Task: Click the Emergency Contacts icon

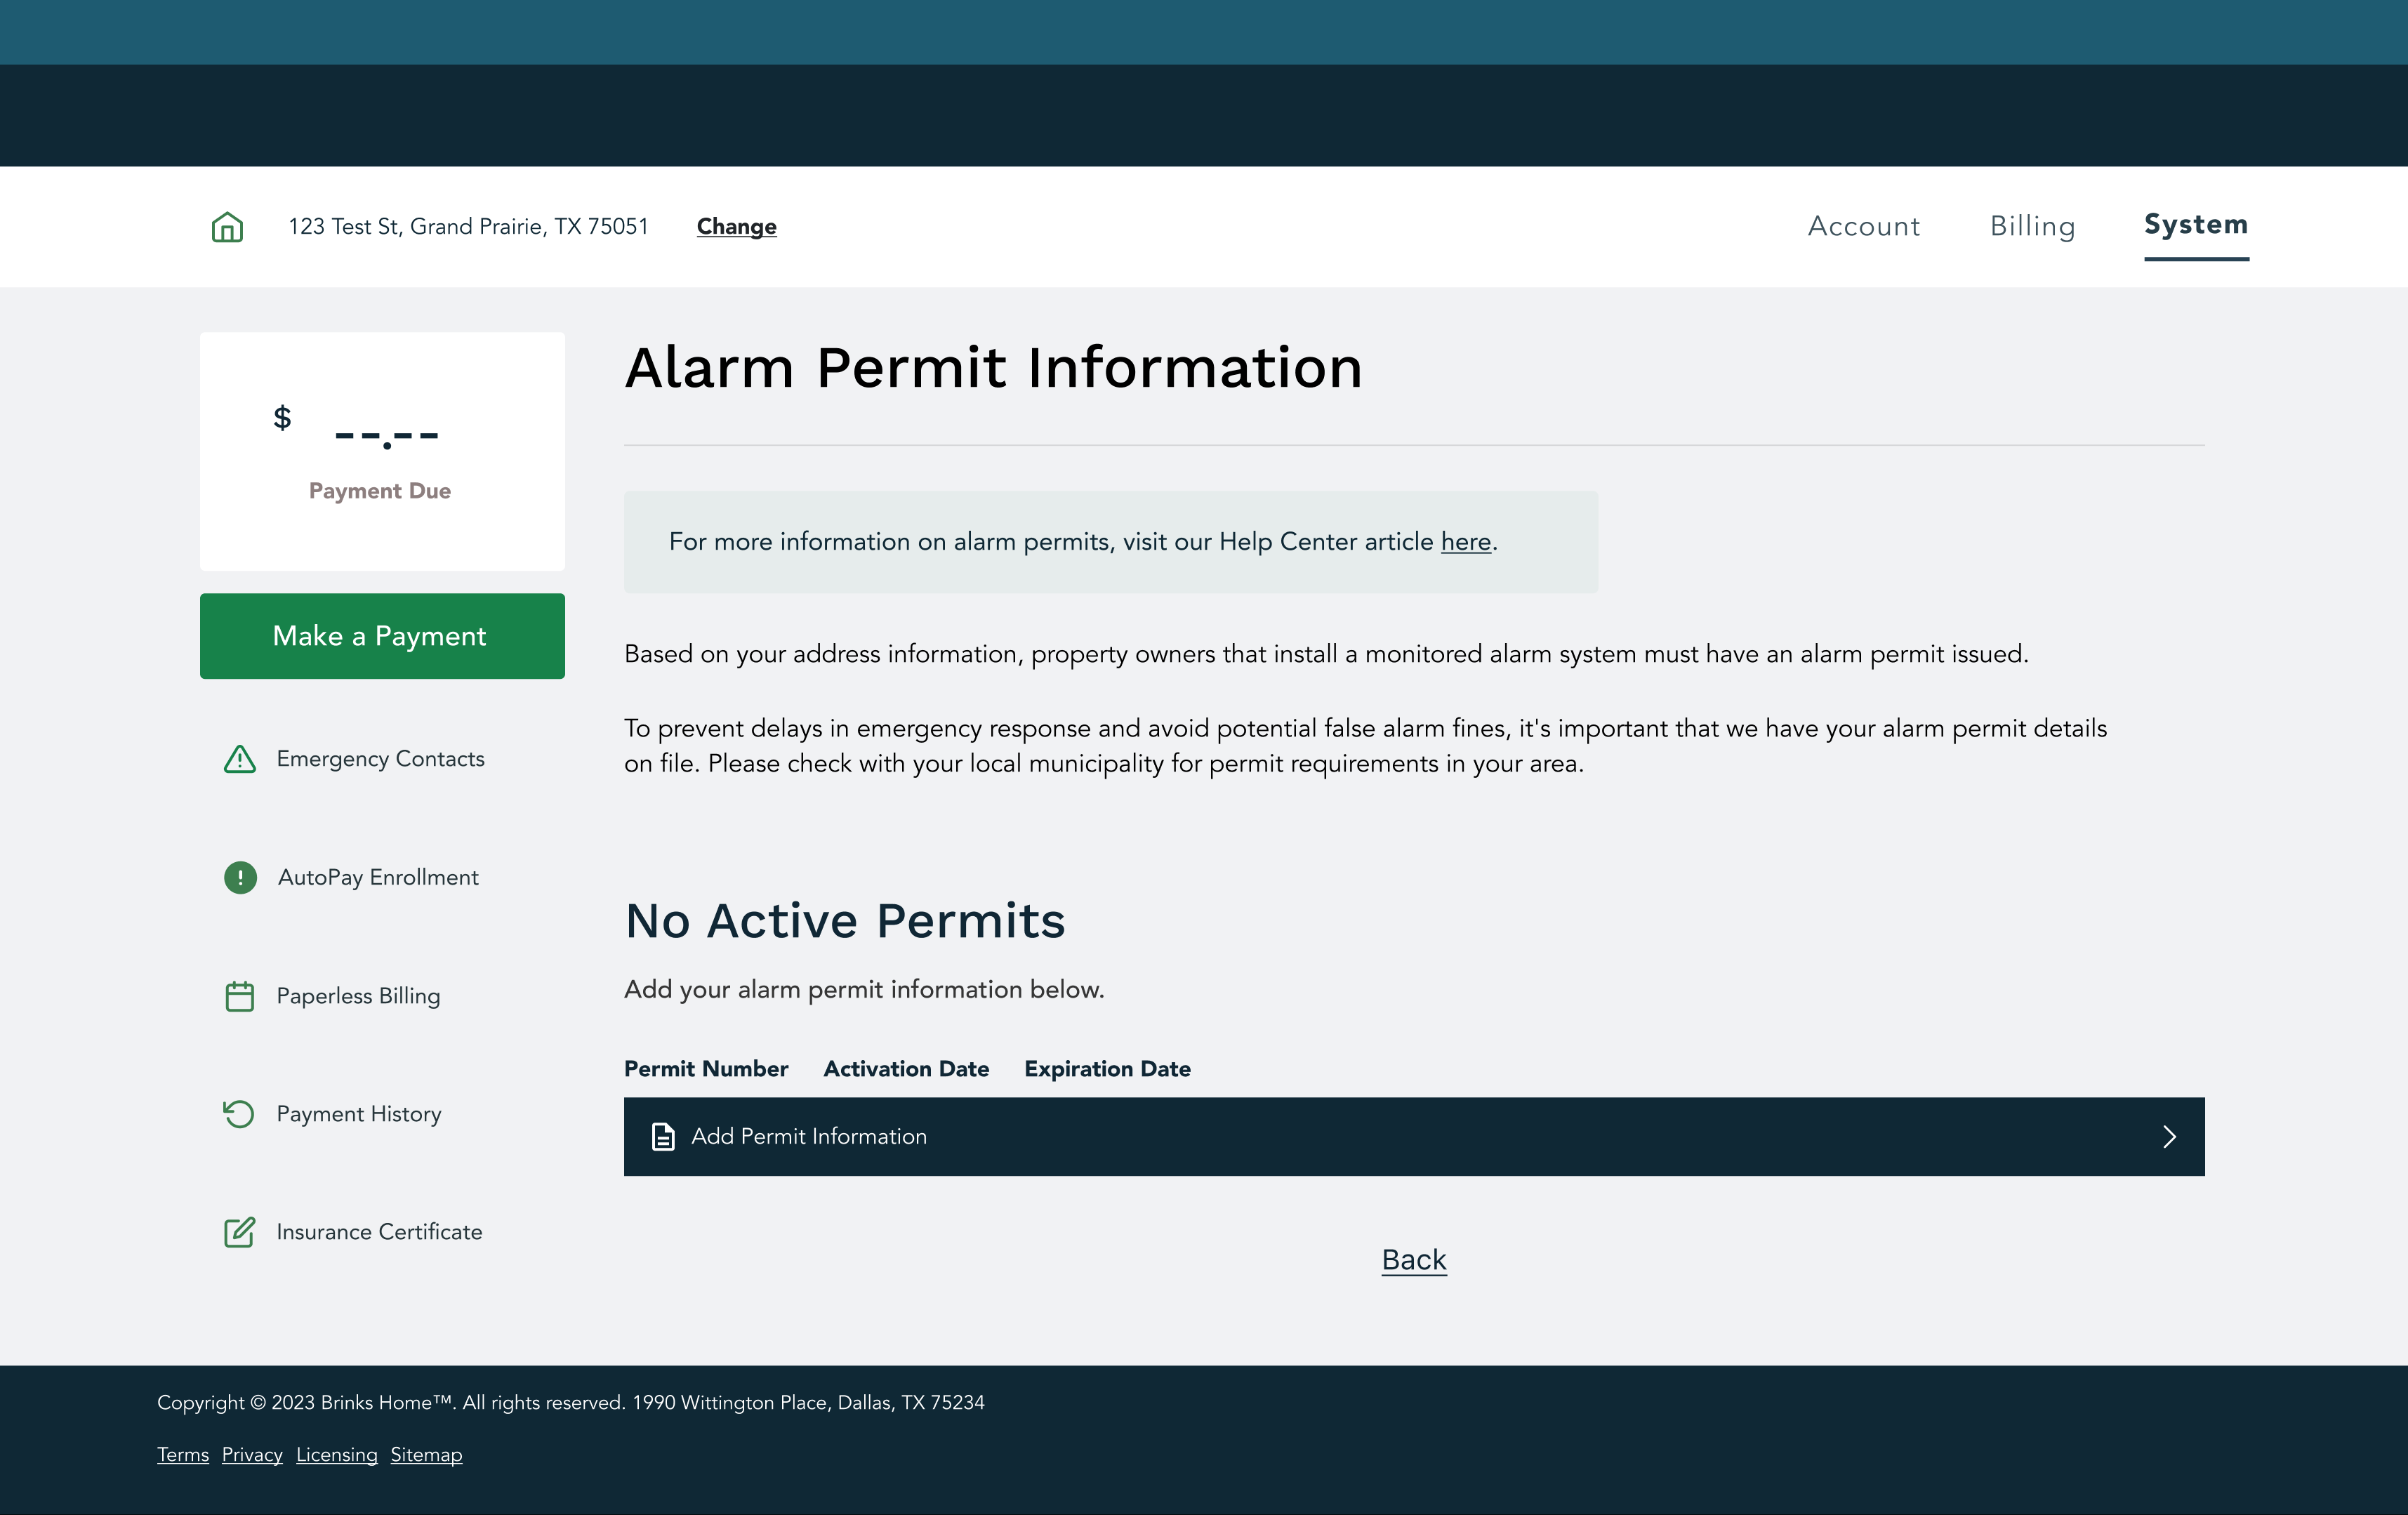Action: click(x=239, y=757)
